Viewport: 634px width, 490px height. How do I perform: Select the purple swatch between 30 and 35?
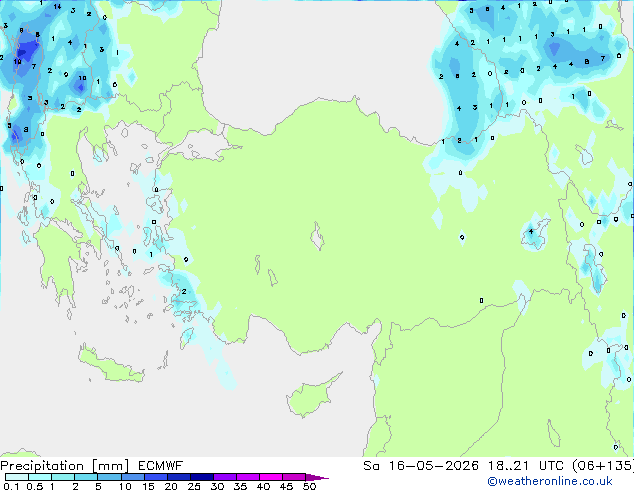(x=225, y=477)
